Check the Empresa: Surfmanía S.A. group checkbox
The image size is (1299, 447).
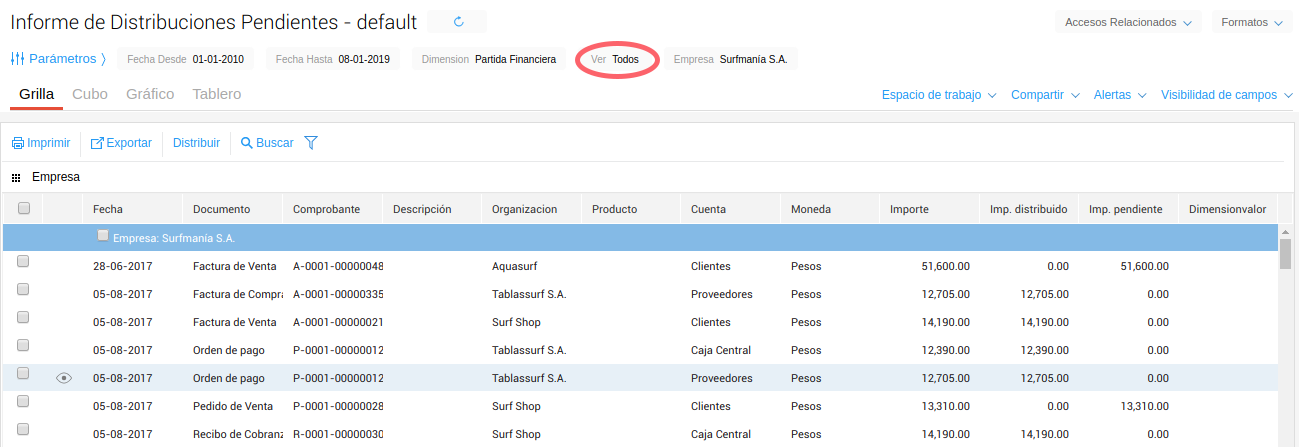[103, 237]
